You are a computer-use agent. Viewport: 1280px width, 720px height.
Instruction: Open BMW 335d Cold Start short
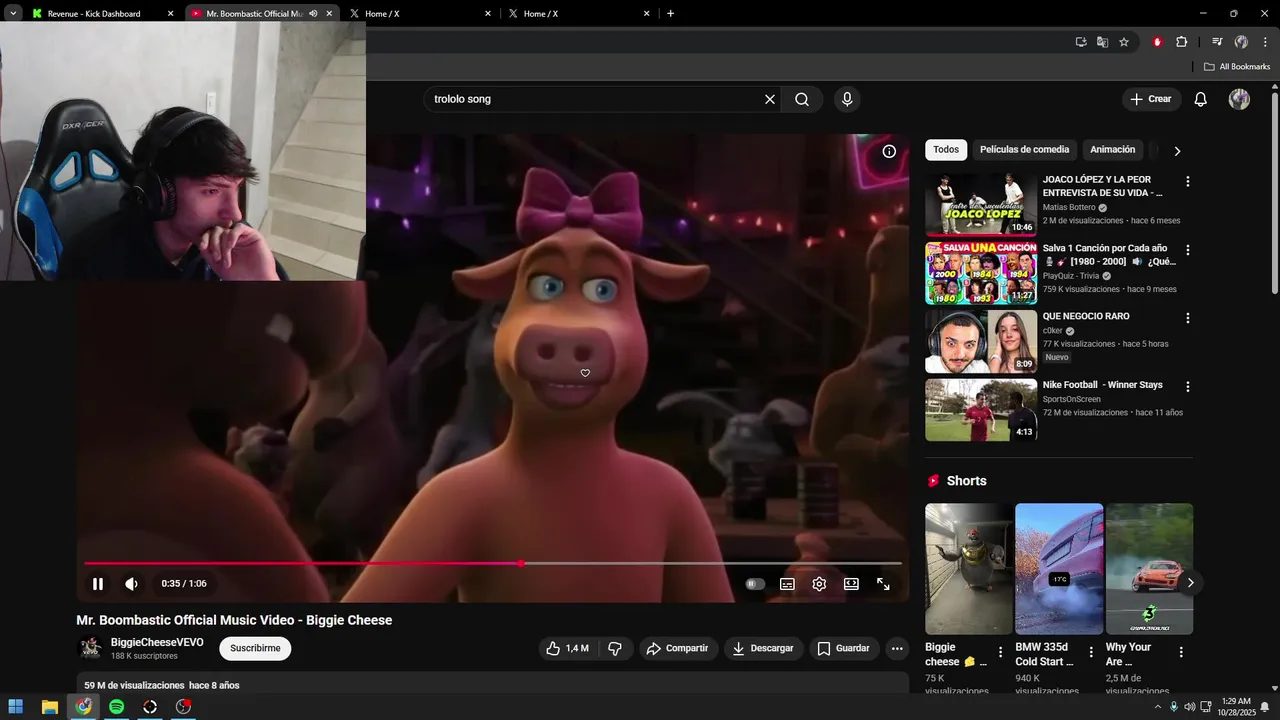tap(1059, 569)
